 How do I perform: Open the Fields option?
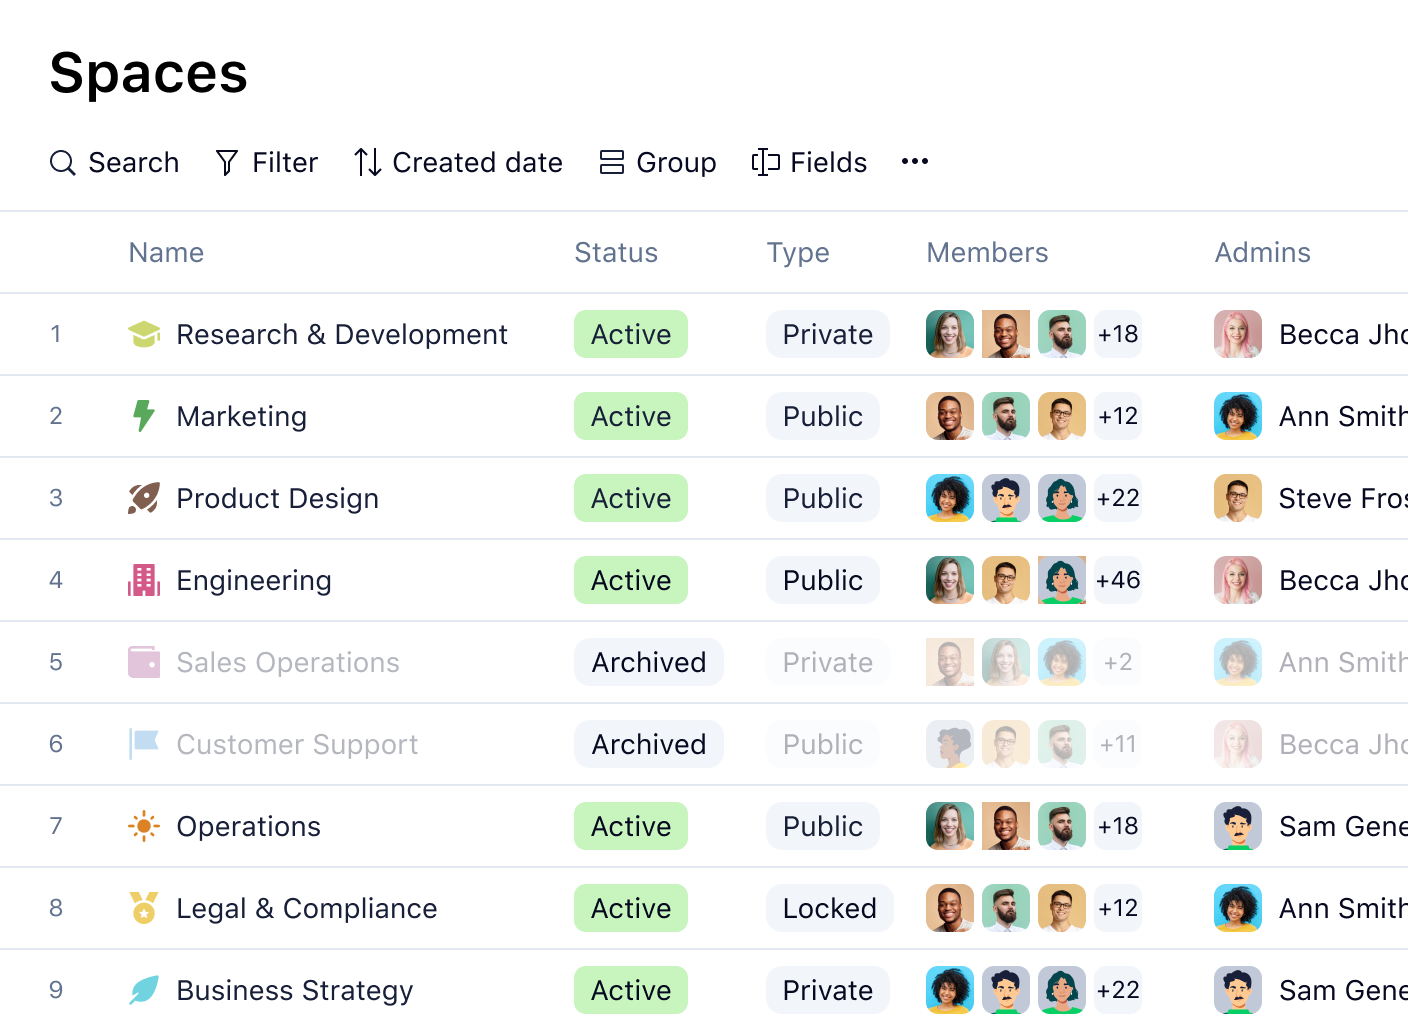point(808,162)
